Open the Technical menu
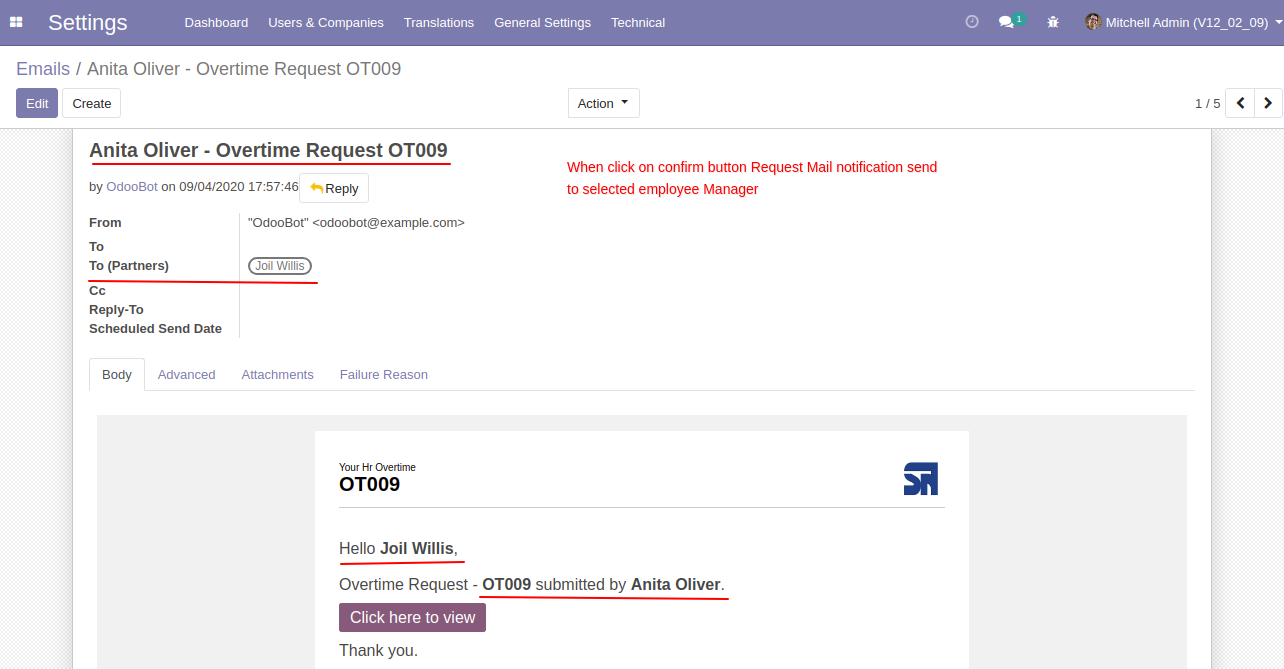 (x=638, y=22)
